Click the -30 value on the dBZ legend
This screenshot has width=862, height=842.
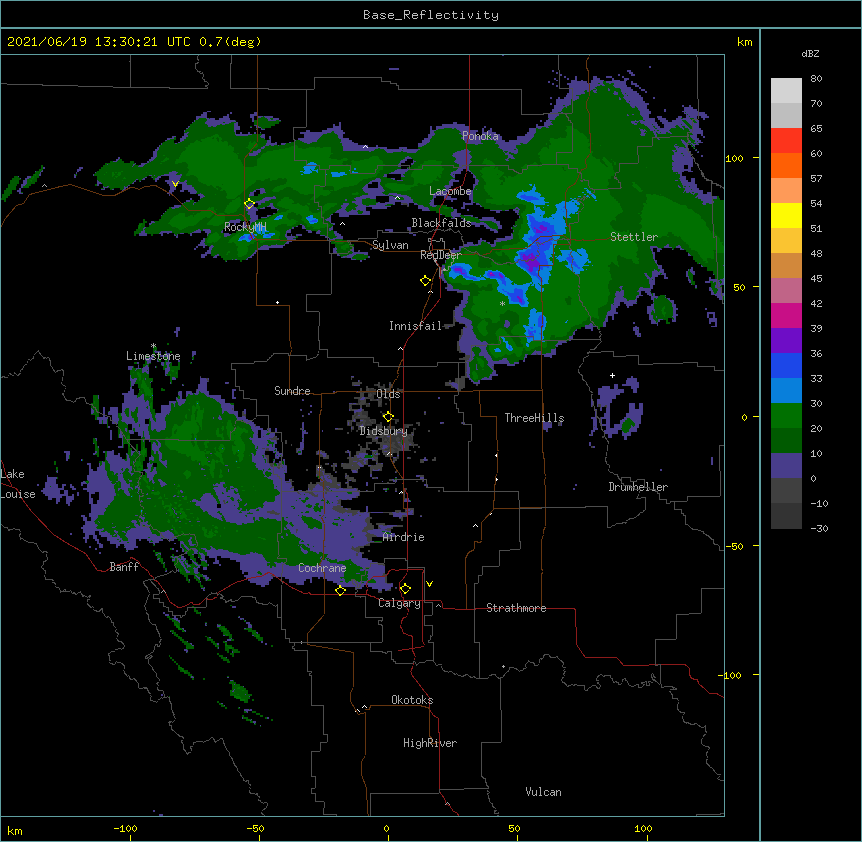tap(819, 528)
